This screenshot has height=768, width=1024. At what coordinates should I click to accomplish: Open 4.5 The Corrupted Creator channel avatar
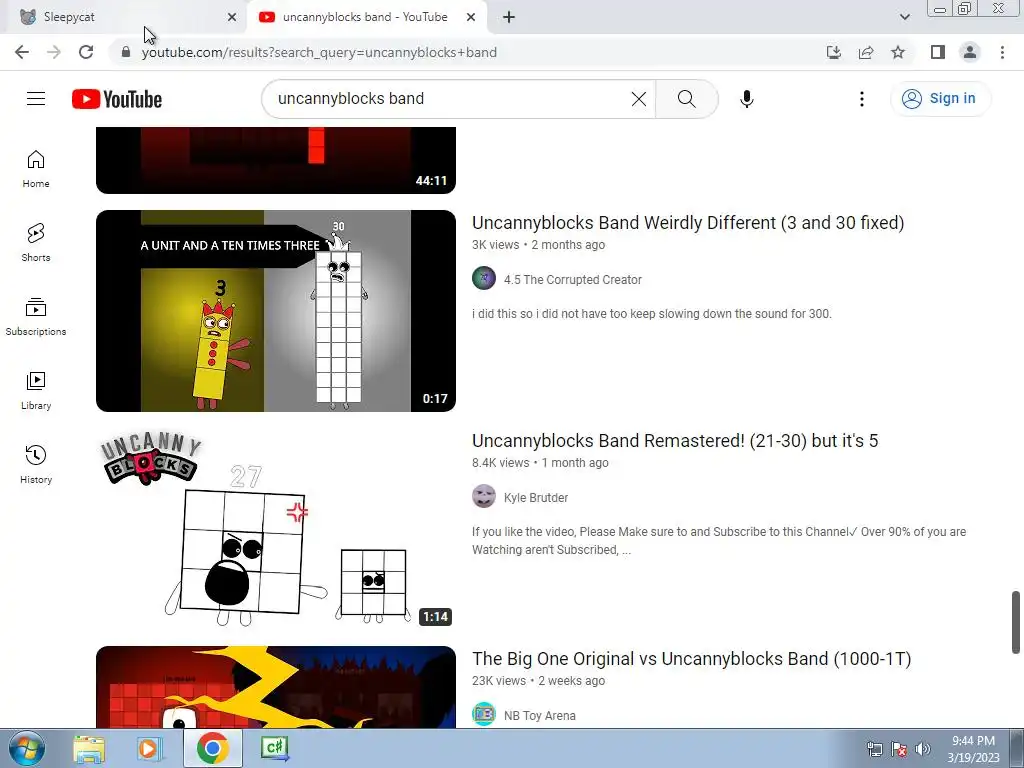[x=484, y=278]
